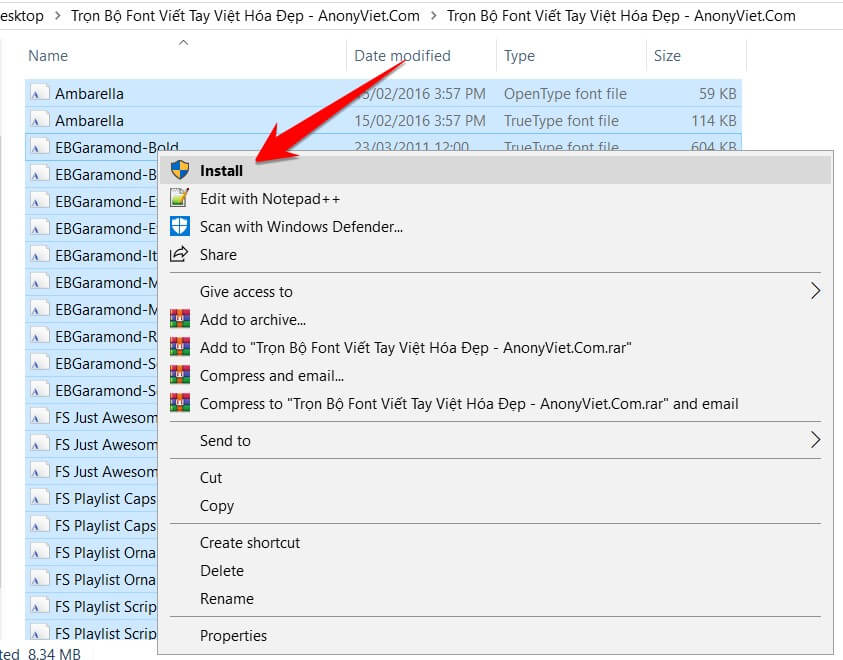Sort by the Type column header
The width and height of the screenshot is (843, 660).
point(519,56)
